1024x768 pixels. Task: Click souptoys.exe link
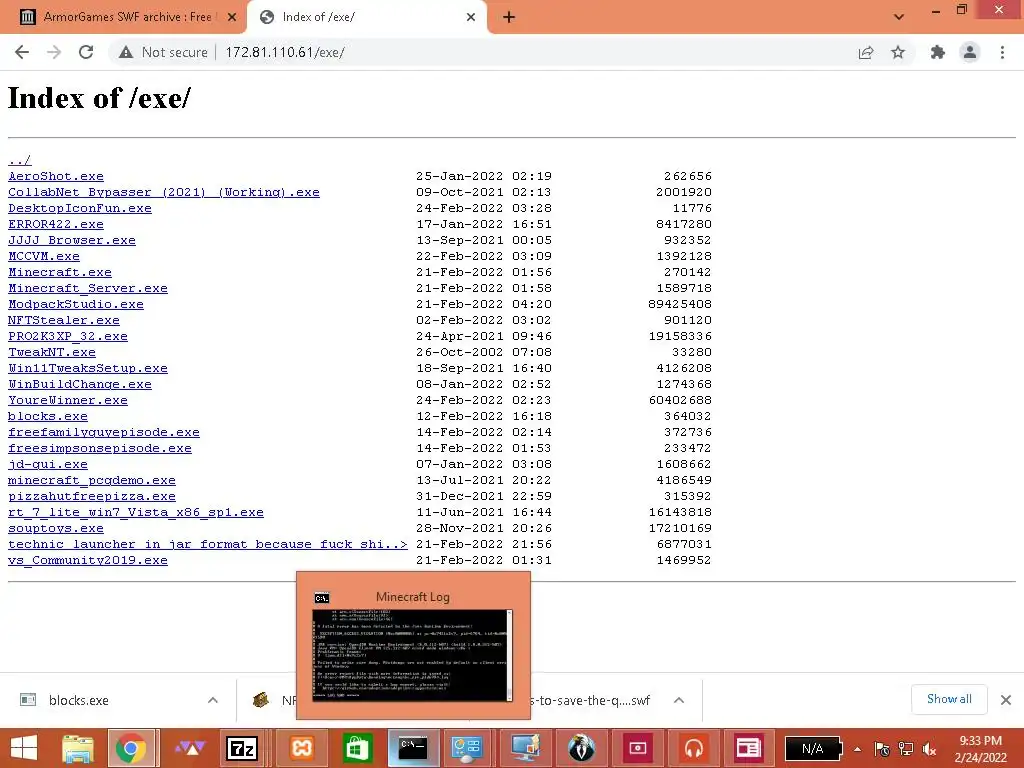(x=56, y=528)
